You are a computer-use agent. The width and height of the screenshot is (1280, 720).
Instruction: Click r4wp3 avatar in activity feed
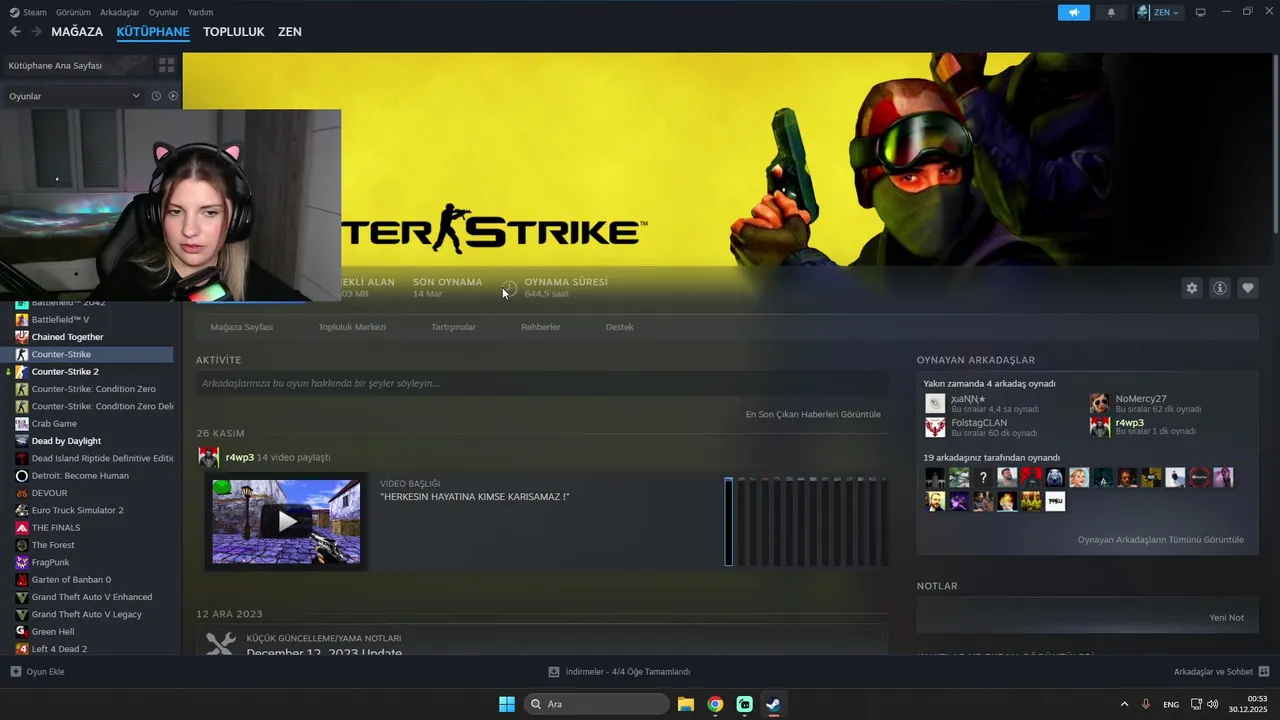click(x=208, y=457)
